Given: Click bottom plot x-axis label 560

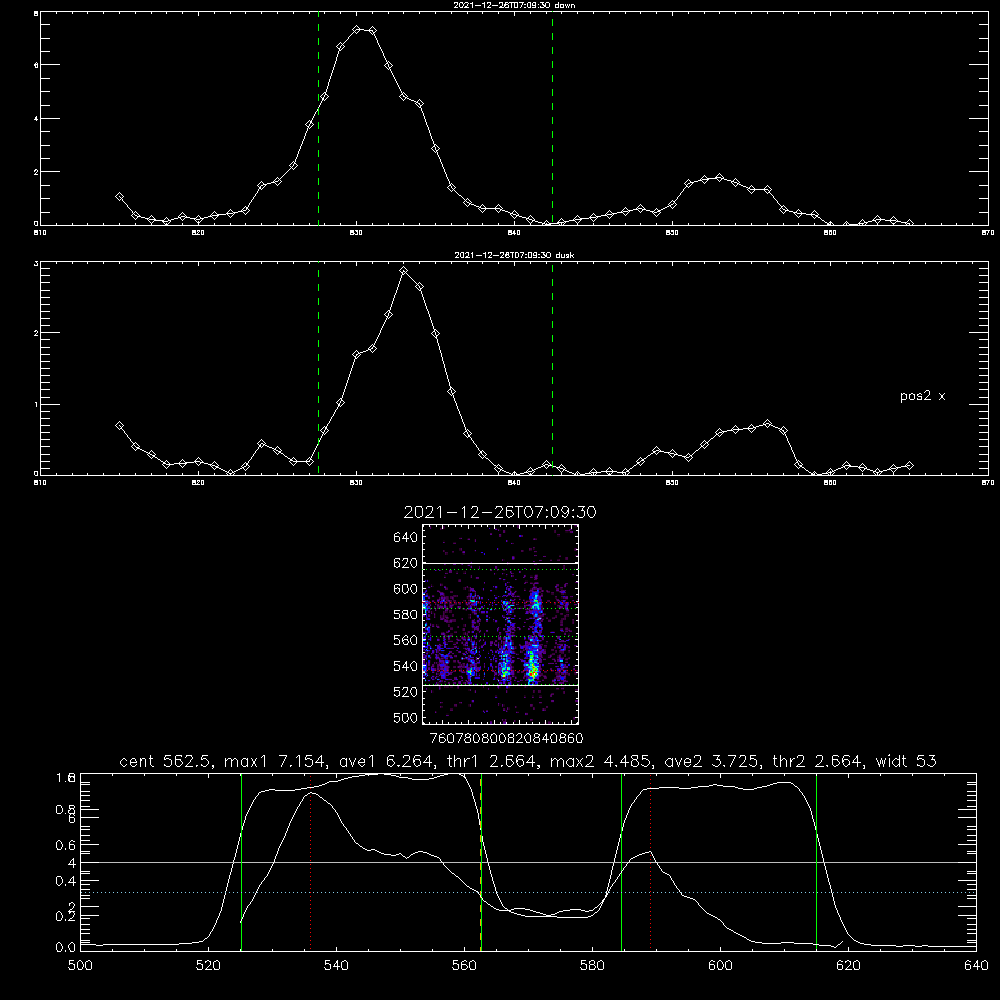Looking at the screenshot, I should [464, 966].
